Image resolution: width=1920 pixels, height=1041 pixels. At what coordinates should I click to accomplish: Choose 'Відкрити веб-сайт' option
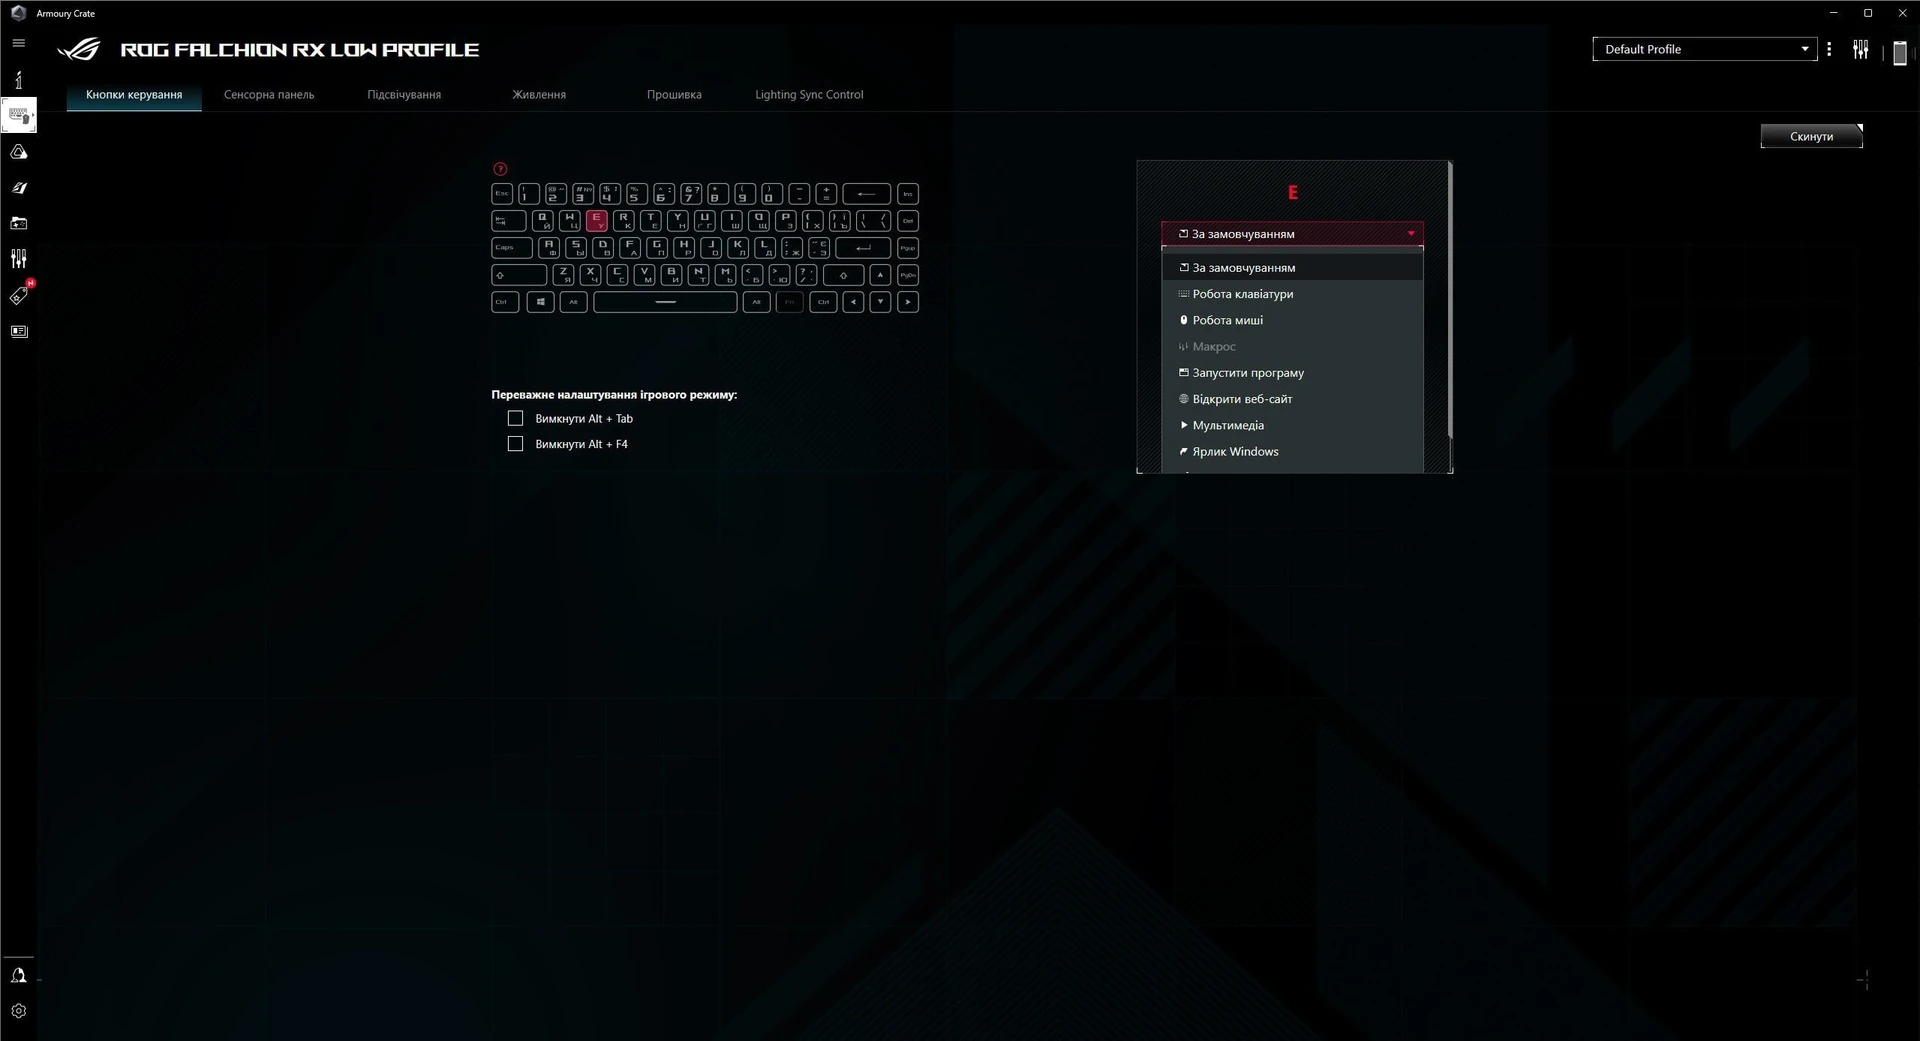pos(1292,399)
